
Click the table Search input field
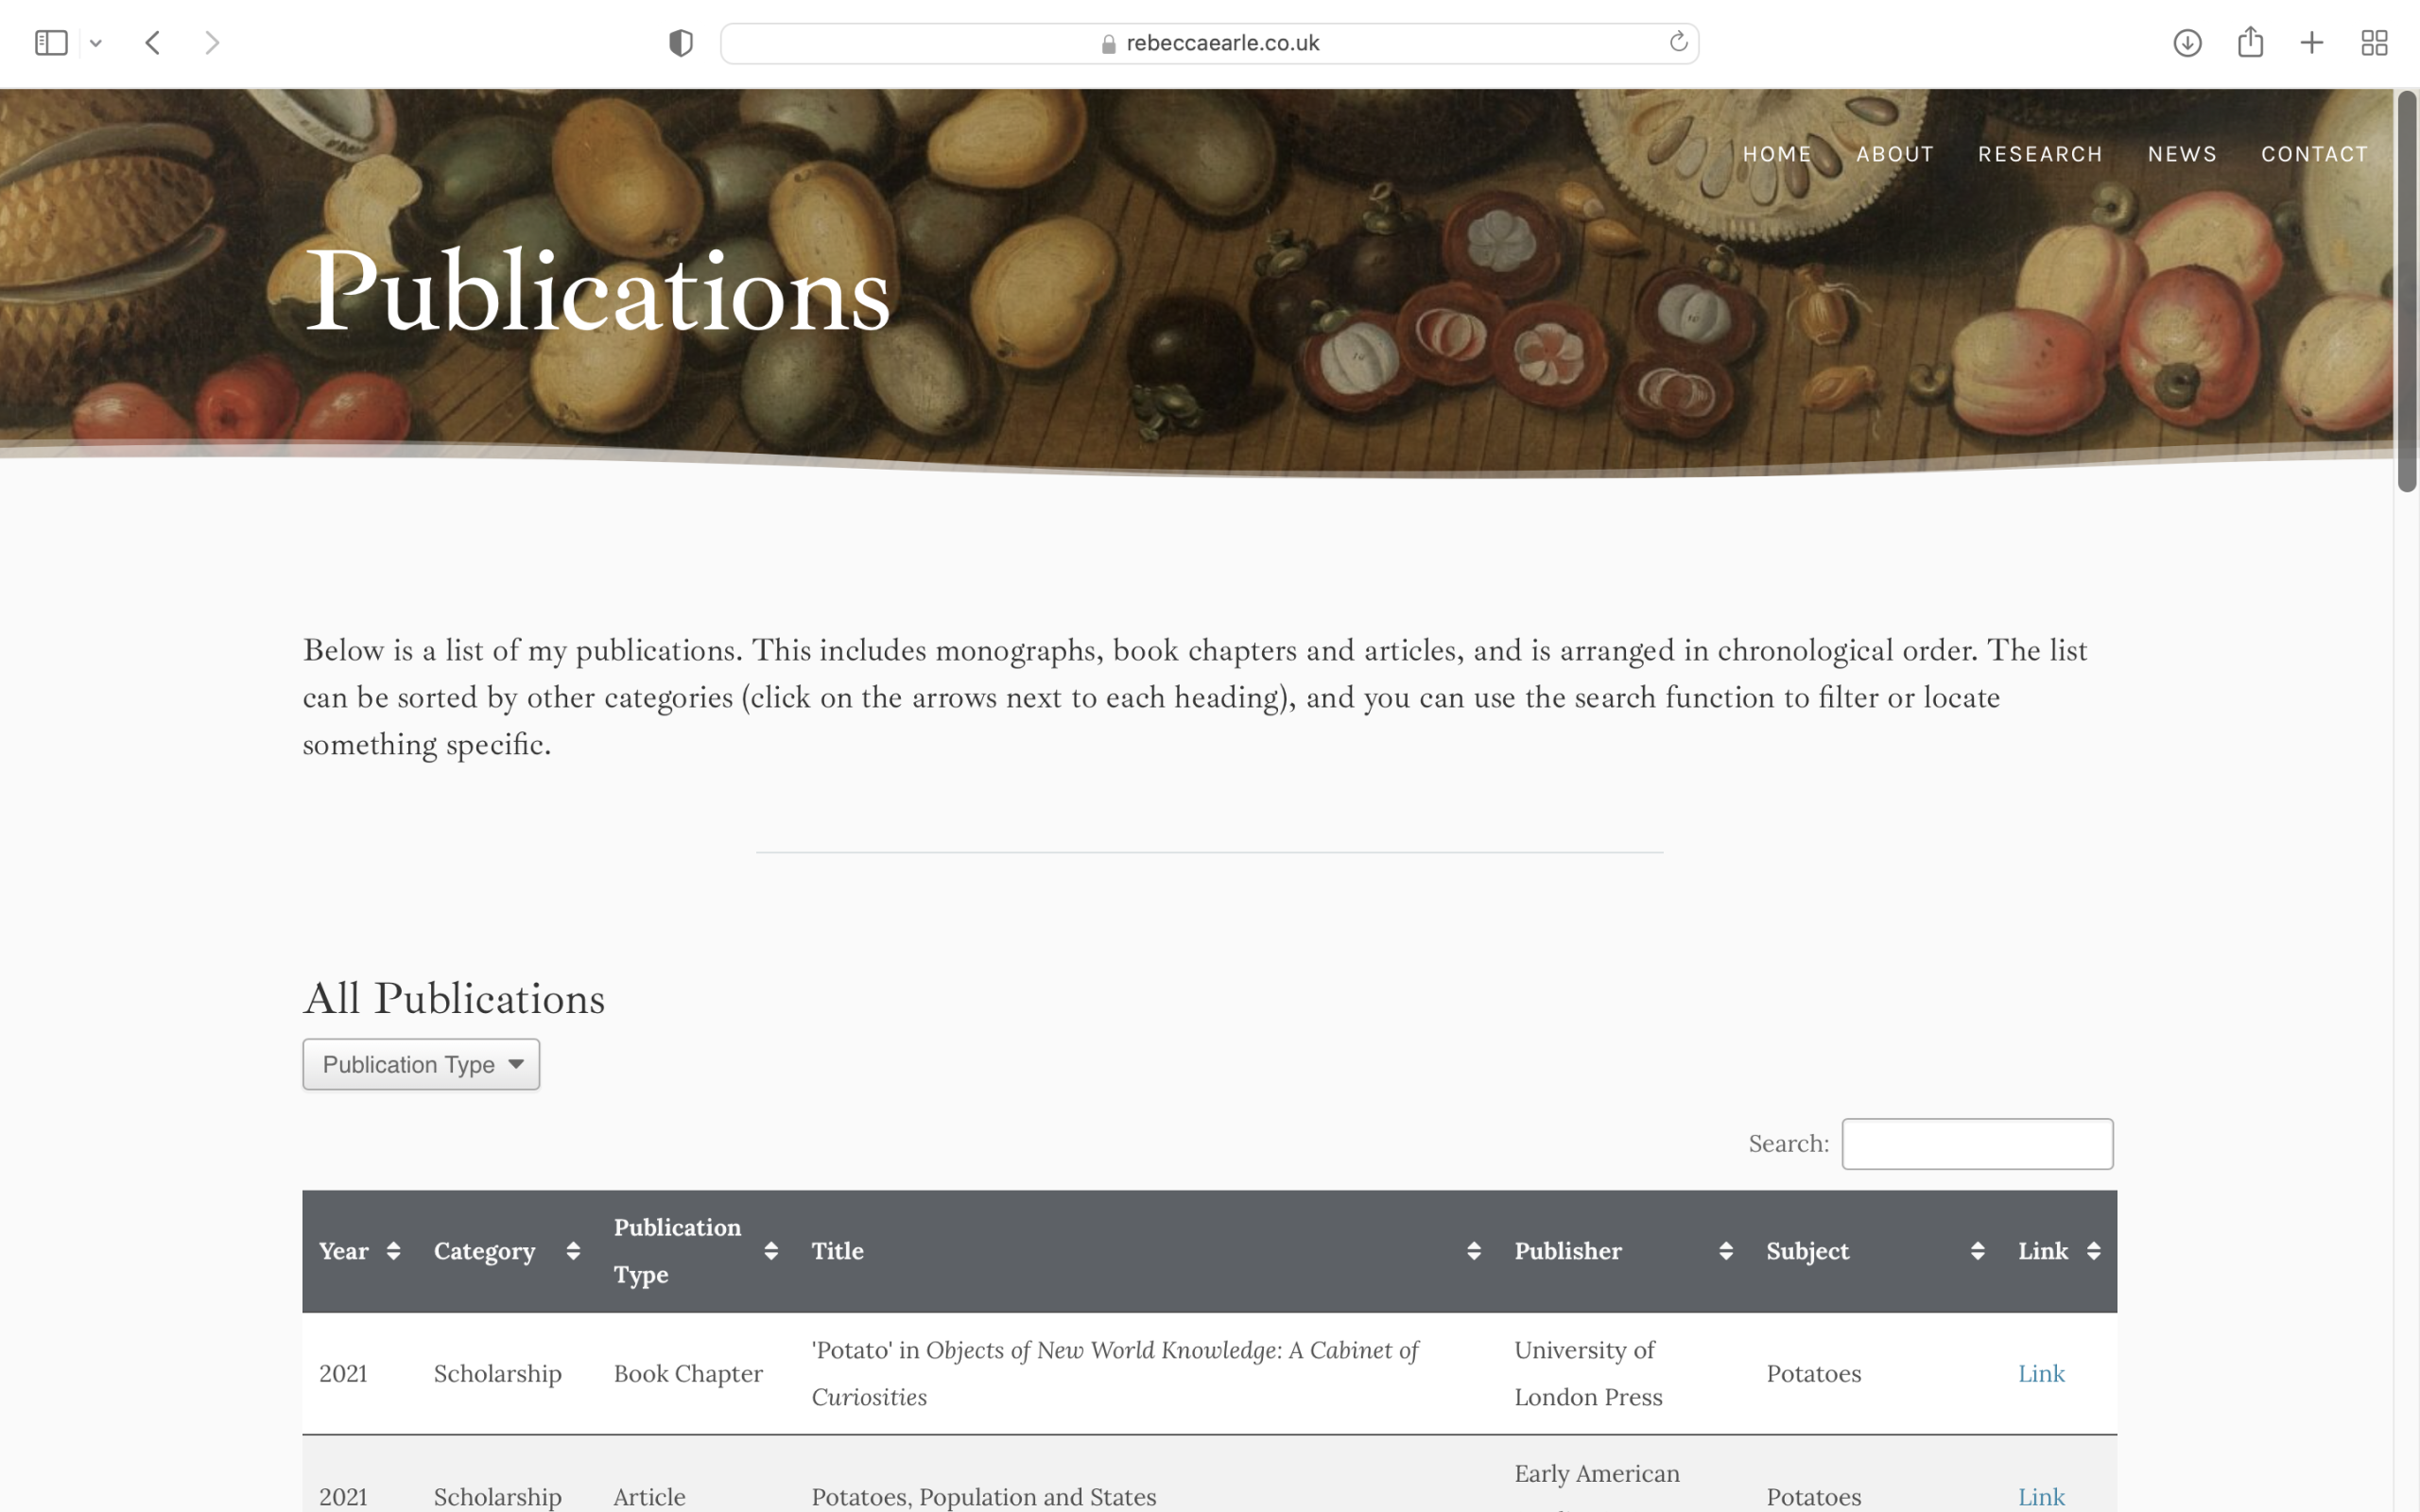(x=1977, y=1143)
